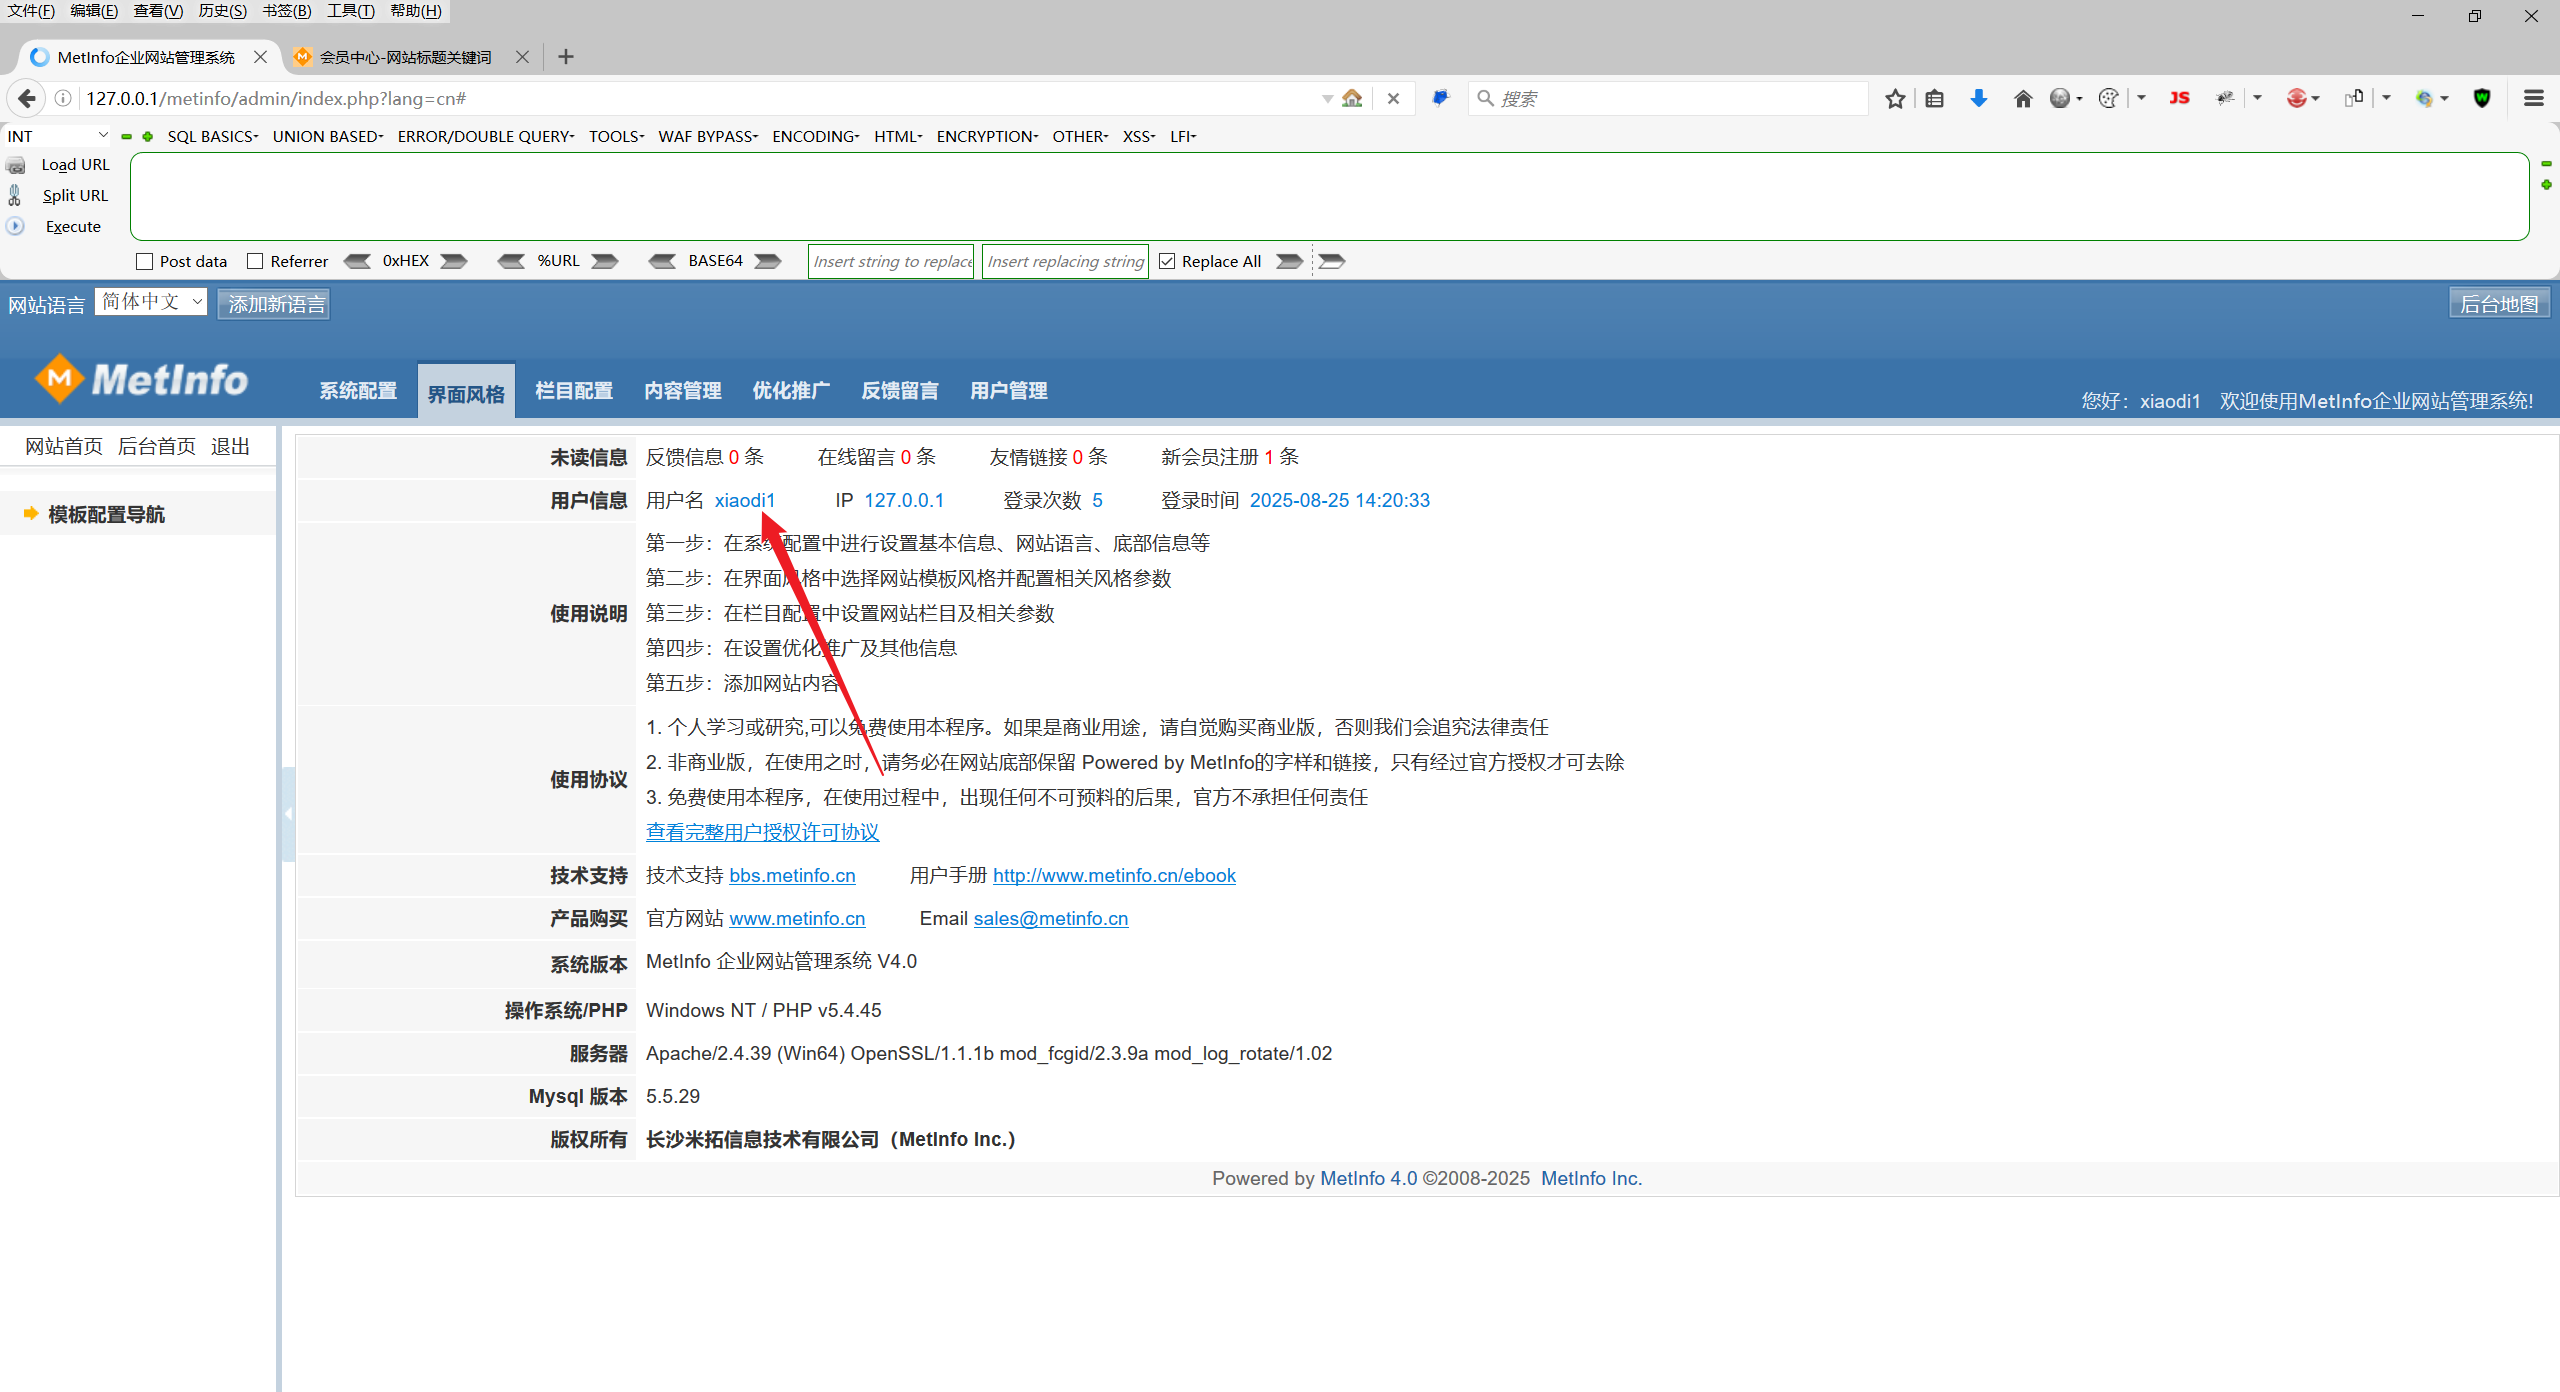The width and height of the screenshot is (2560, 1392).
Task: Click the Execute play icon
Action: click(16, 226)
